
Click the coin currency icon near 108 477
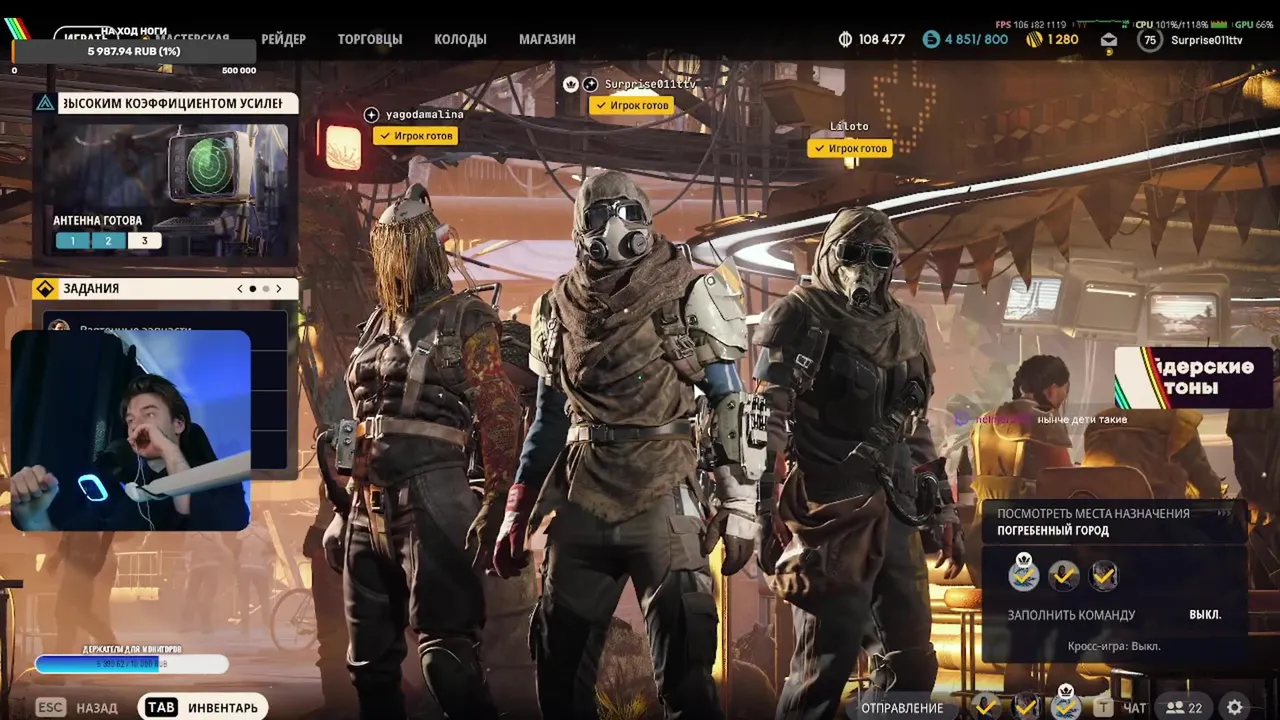click(845, 40)
